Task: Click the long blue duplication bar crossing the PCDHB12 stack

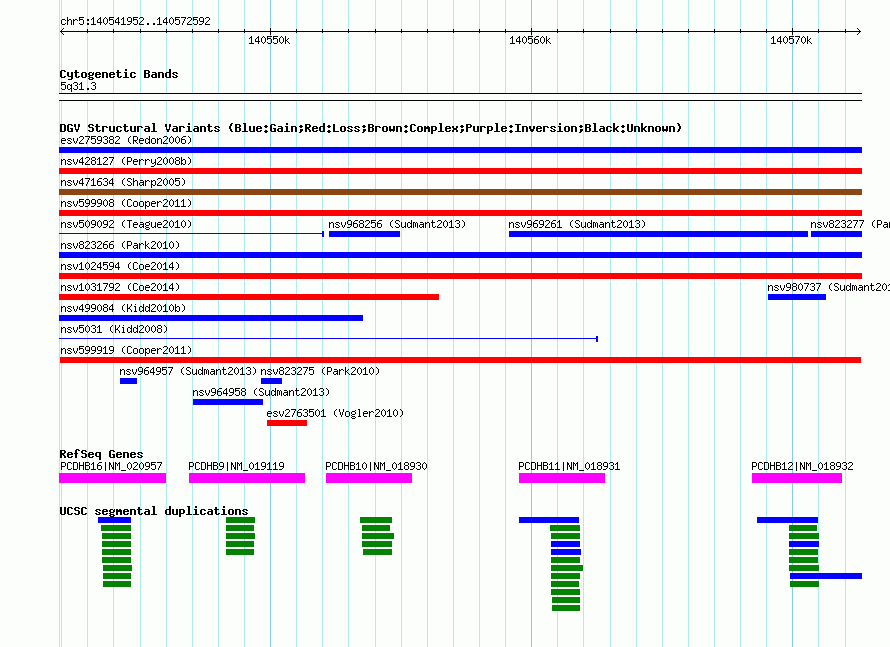Action: coord(826,576)
